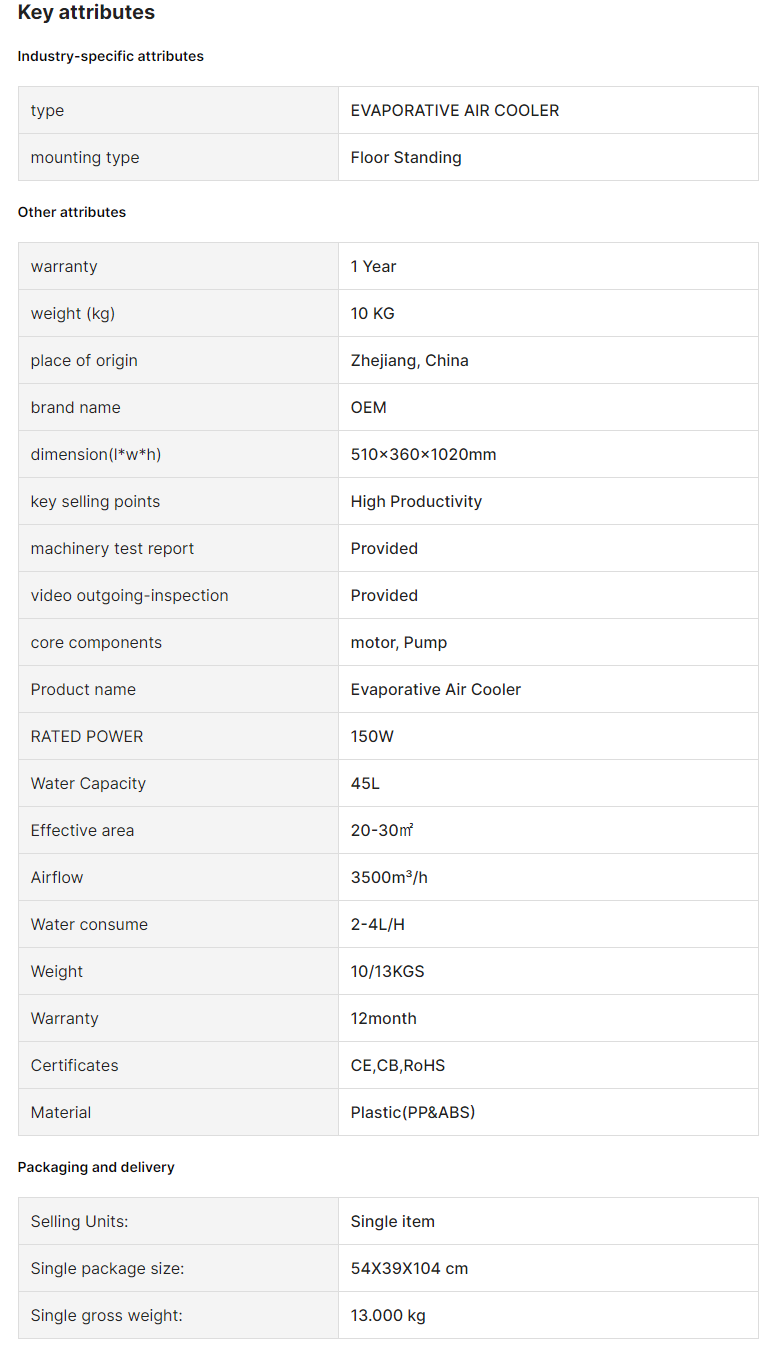Screen dimensions: 779x1353
Task: Click the 13.000 kg gross weight value
Action: (x=388, y=1316)
